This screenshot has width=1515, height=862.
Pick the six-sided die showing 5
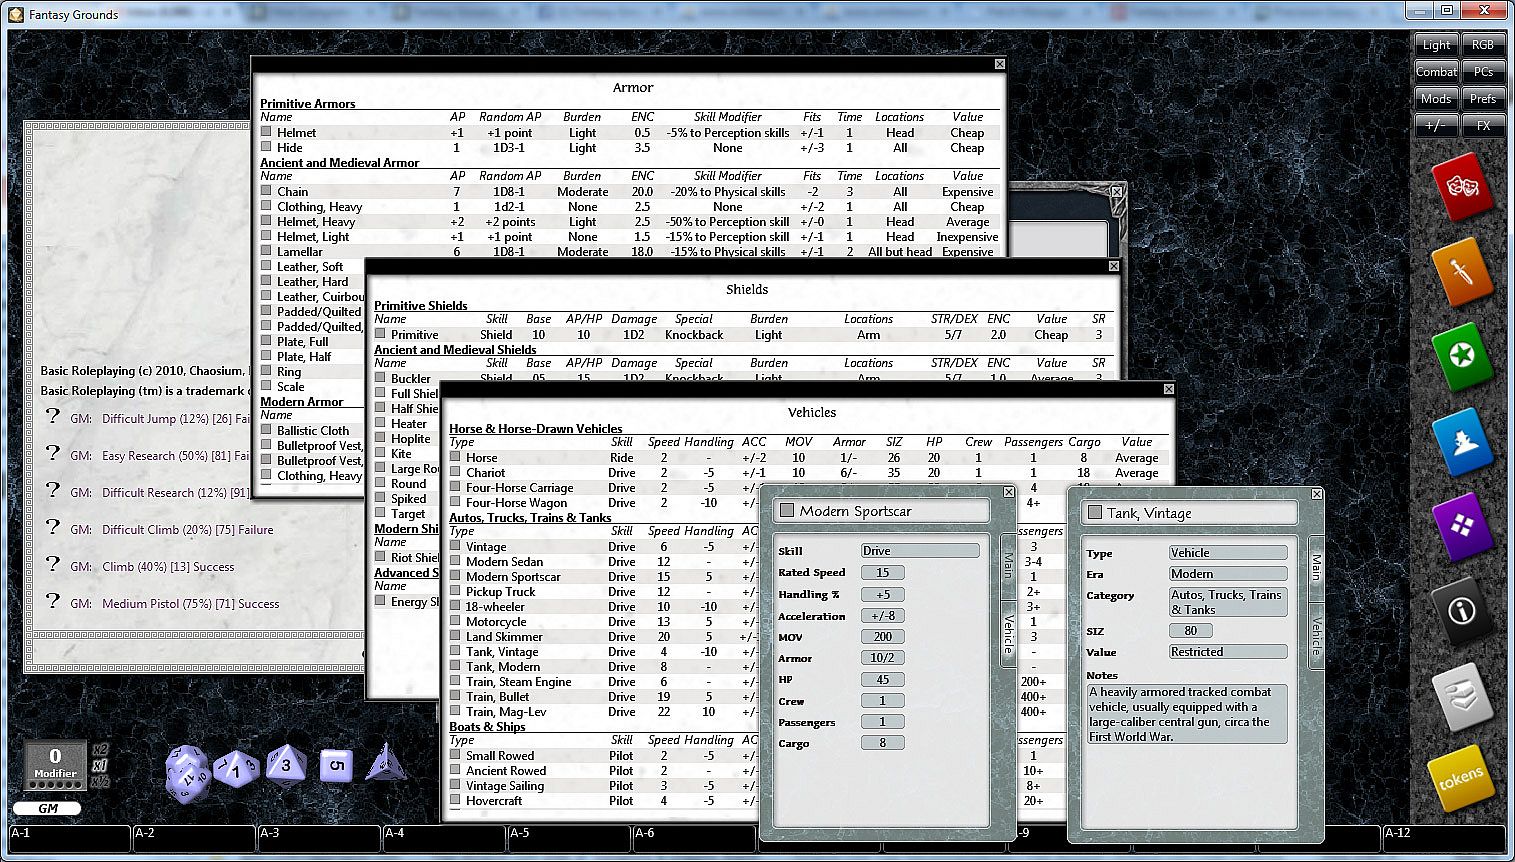tap(336, 767)
